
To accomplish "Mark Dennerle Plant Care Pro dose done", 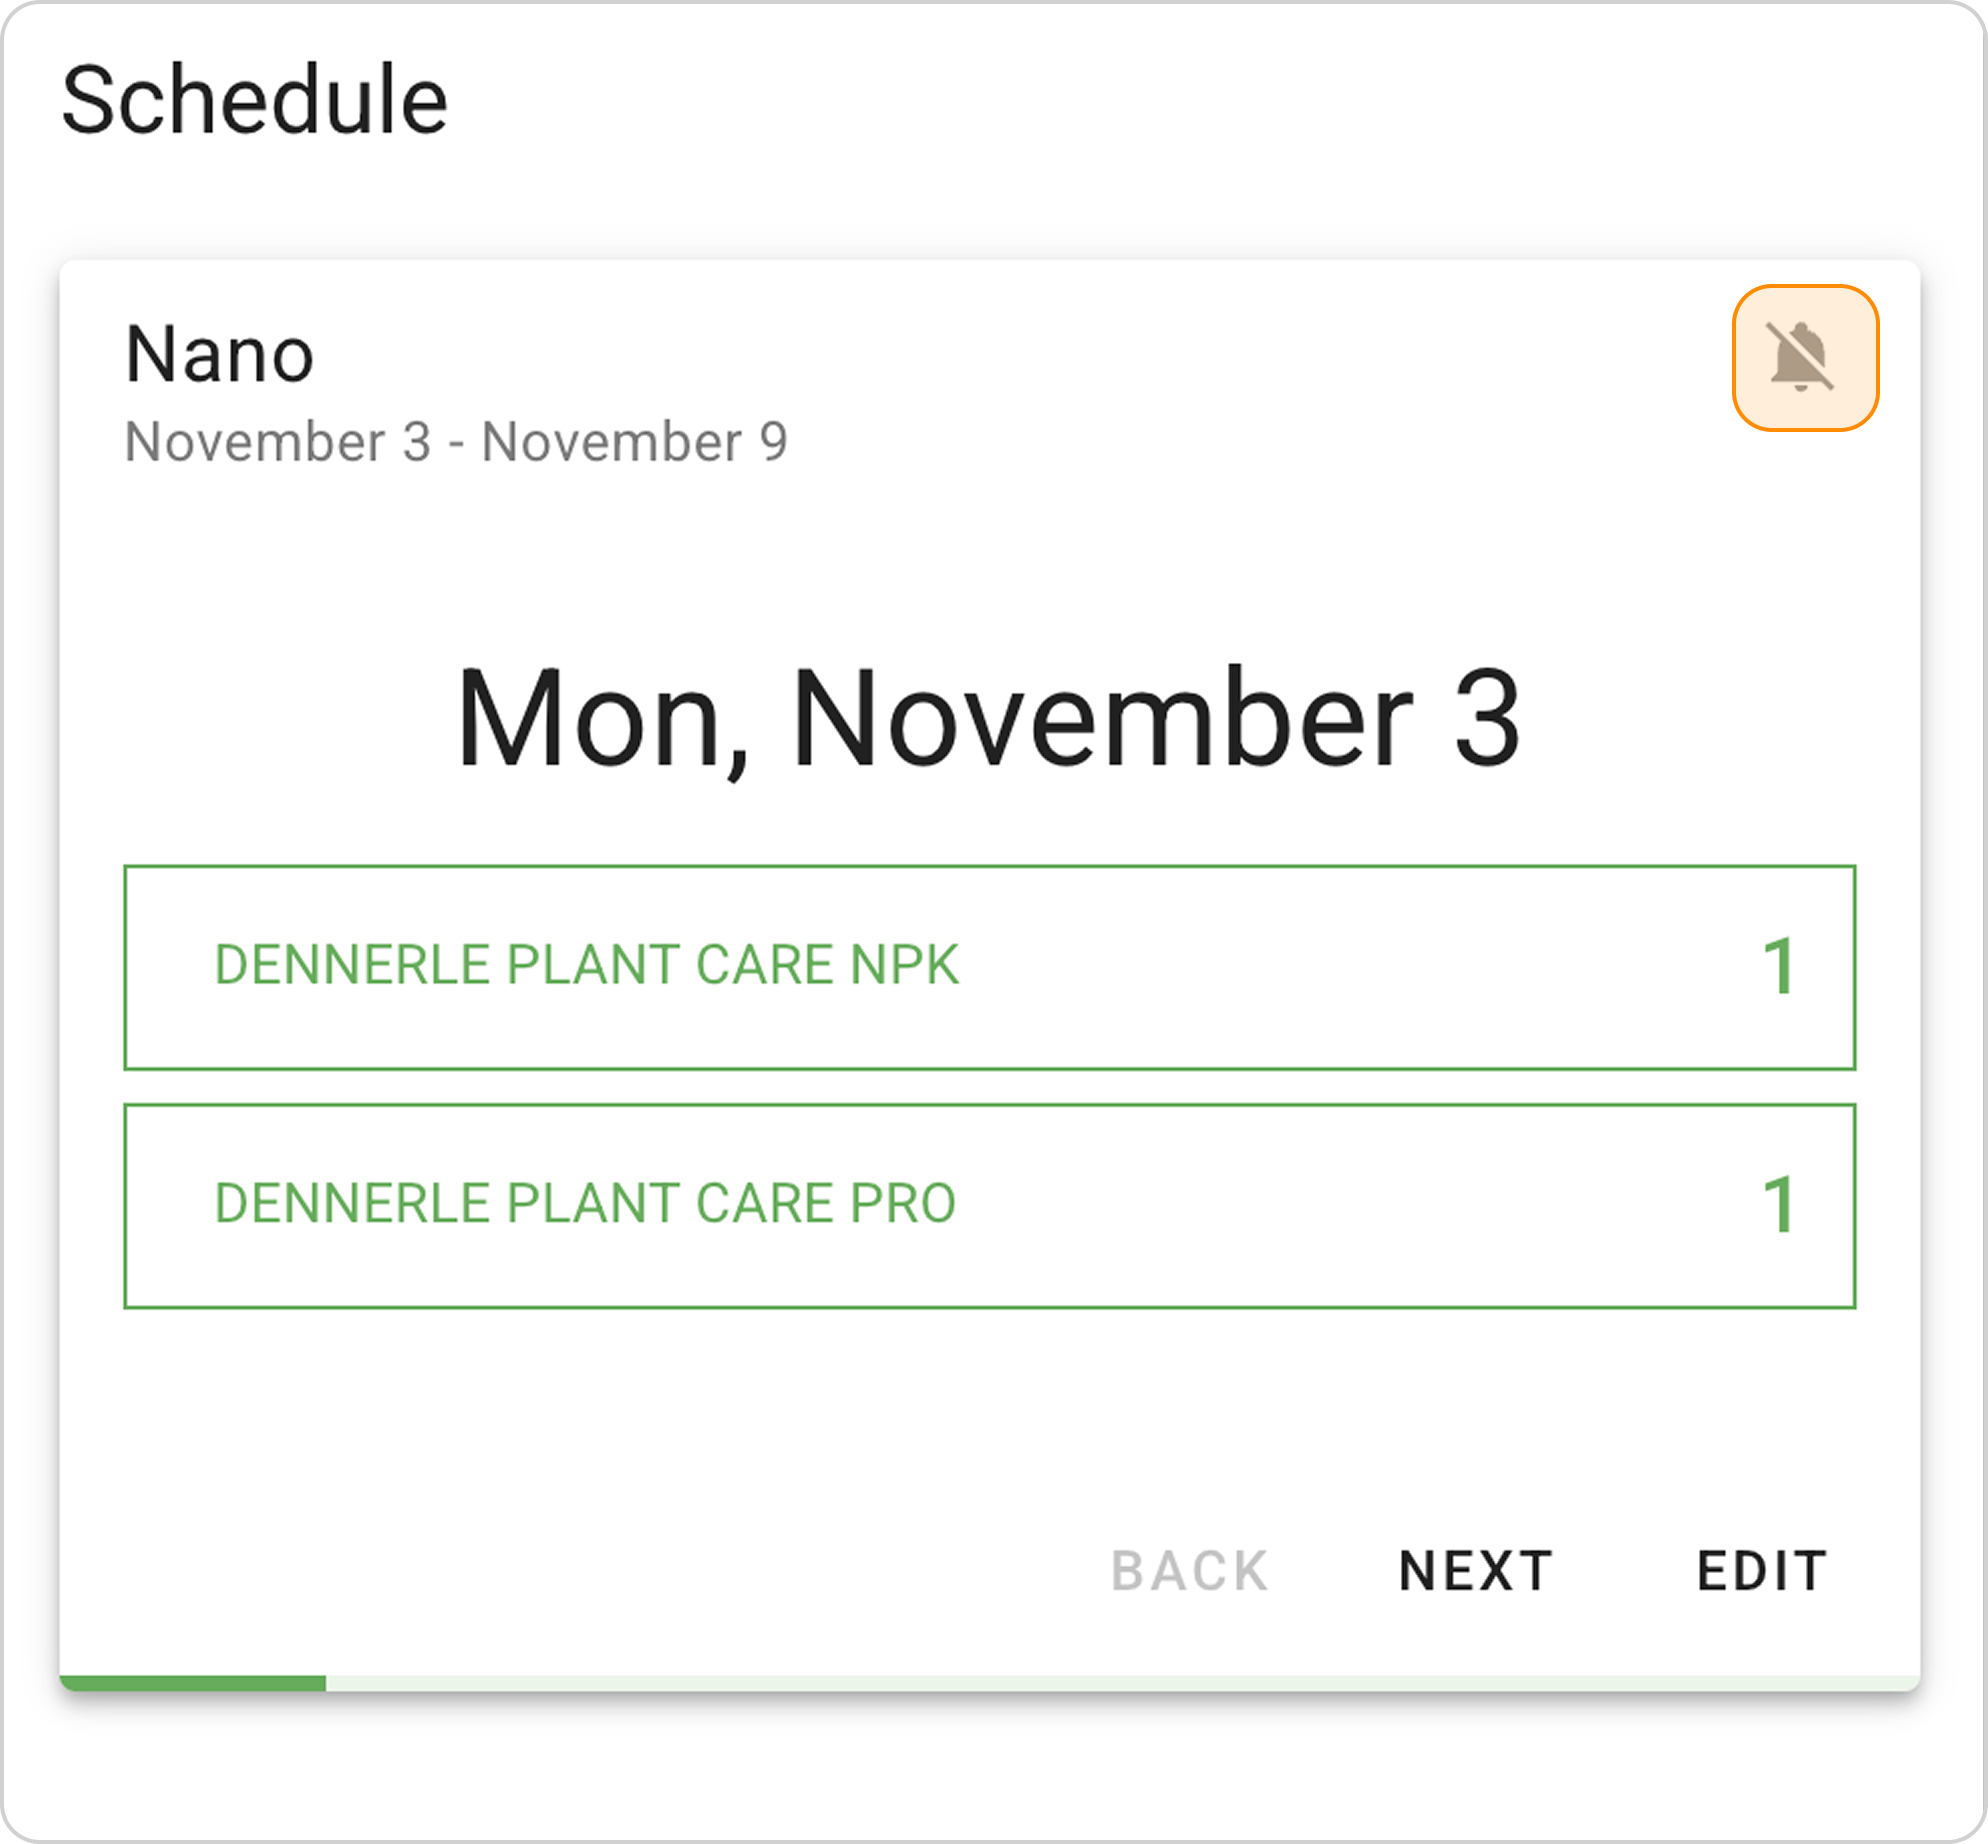I will (988, 1205).
